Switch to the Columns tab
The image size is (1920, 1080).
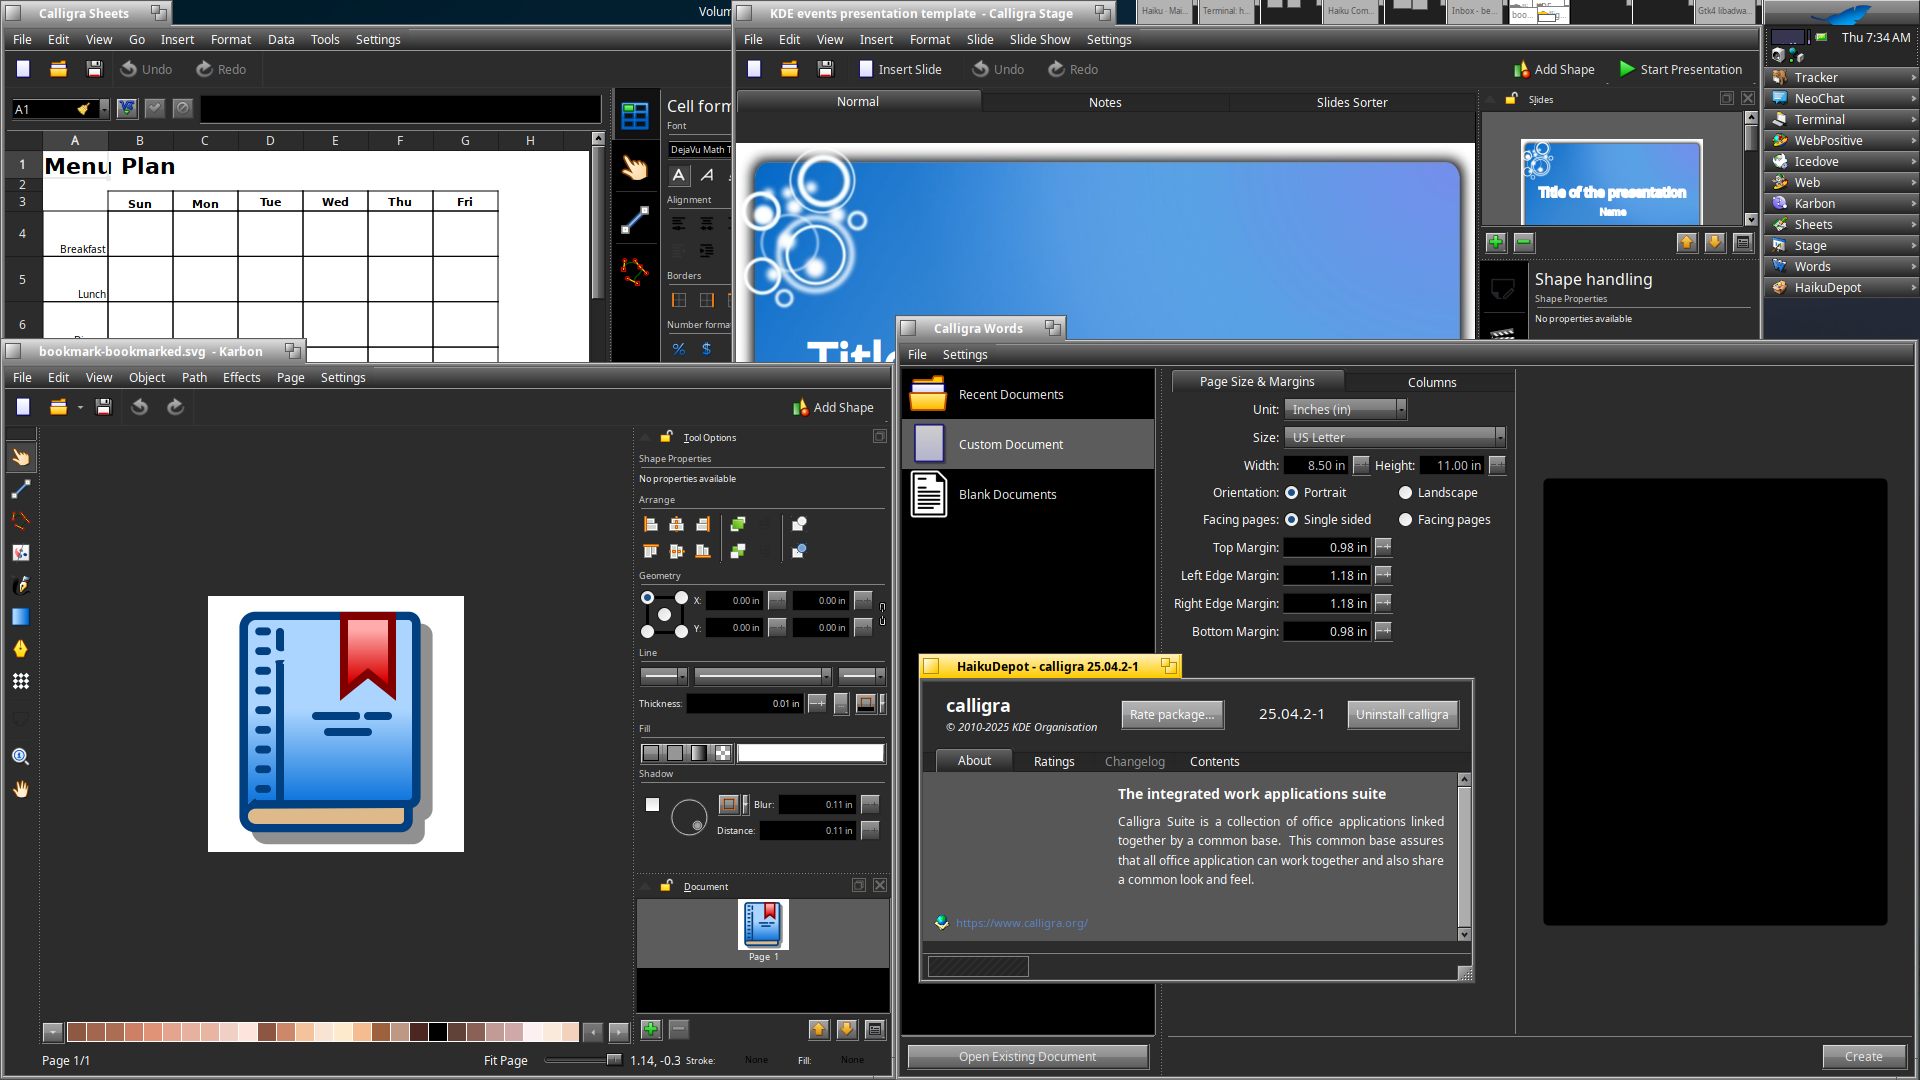pos(1431,382)
